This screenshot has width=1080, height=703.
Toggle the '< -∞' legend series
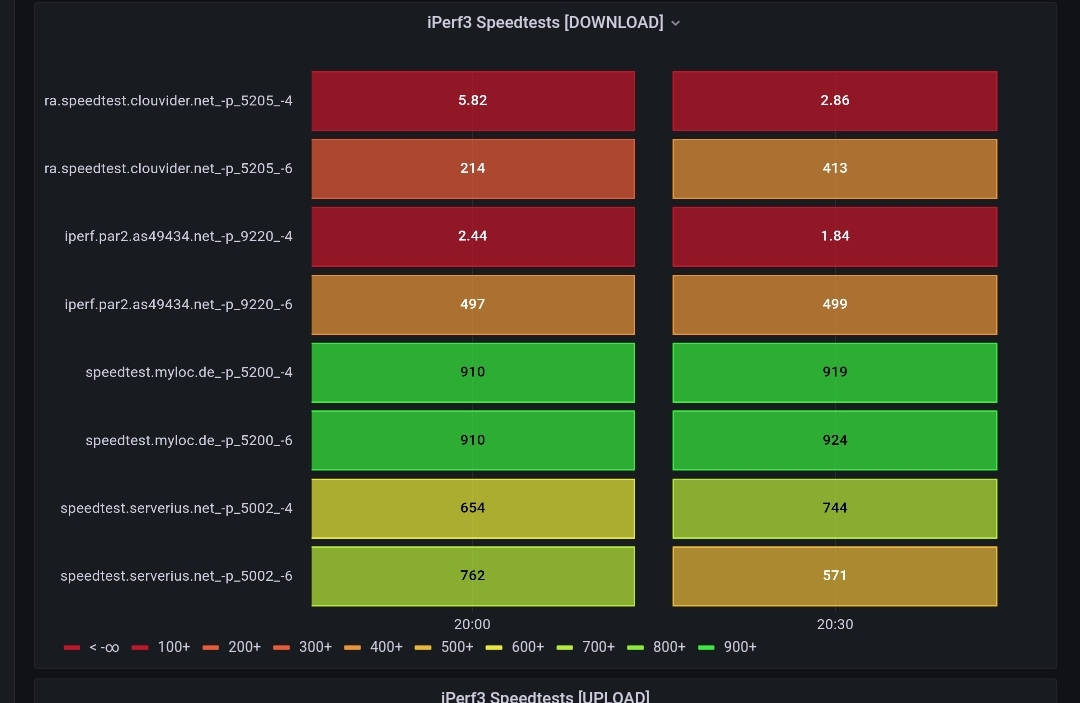(92, 647)
